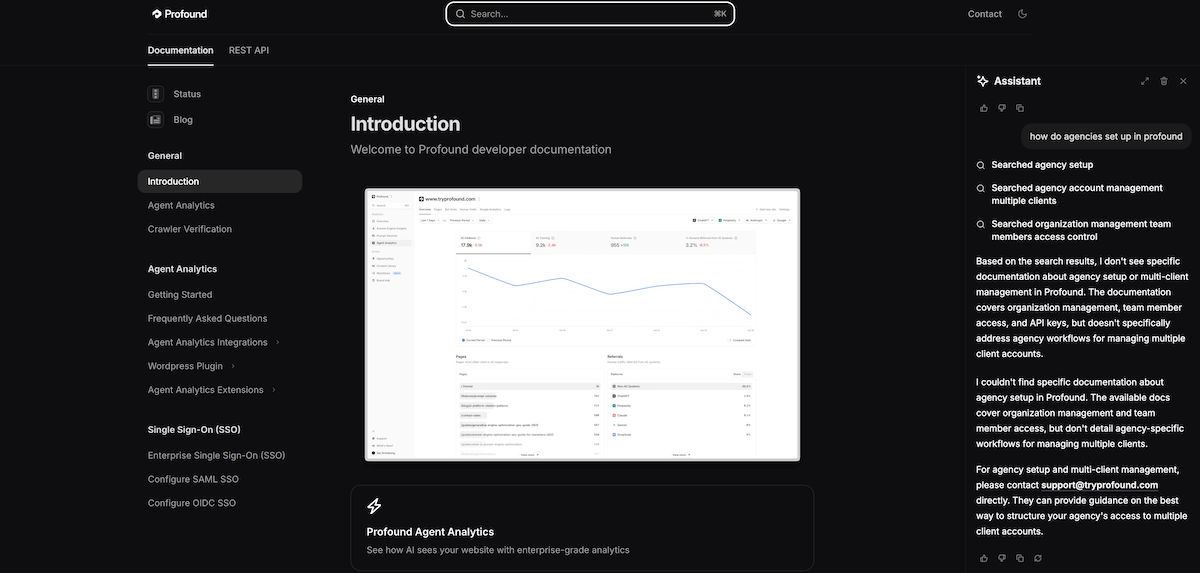The image size is (1200, 573).
Task: Open the Status page link
Action: tap(186, 94)
